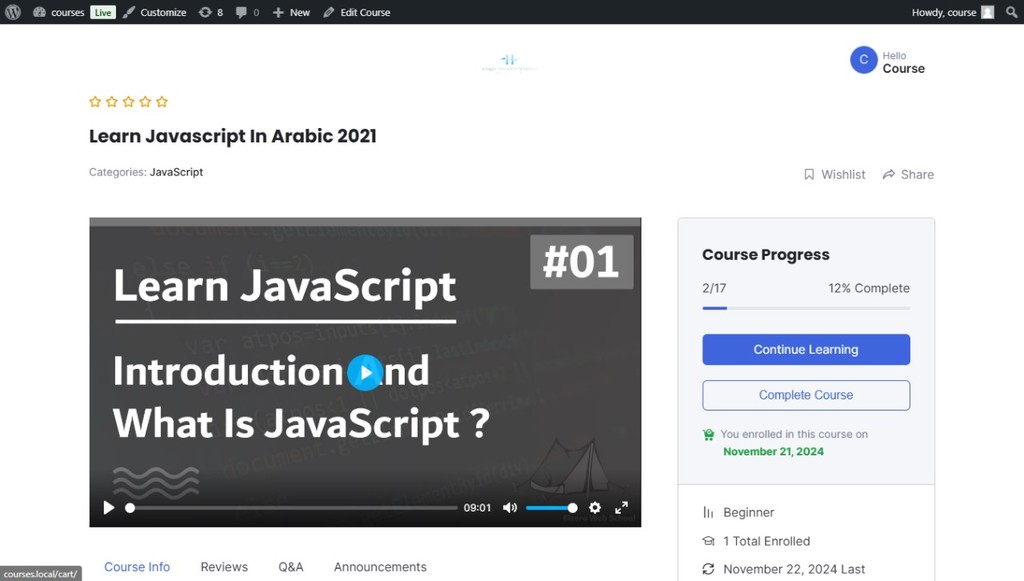Click the green enrollment cart icon
1024x581 pixels.
pyautogui.click(x=709, y=435)
